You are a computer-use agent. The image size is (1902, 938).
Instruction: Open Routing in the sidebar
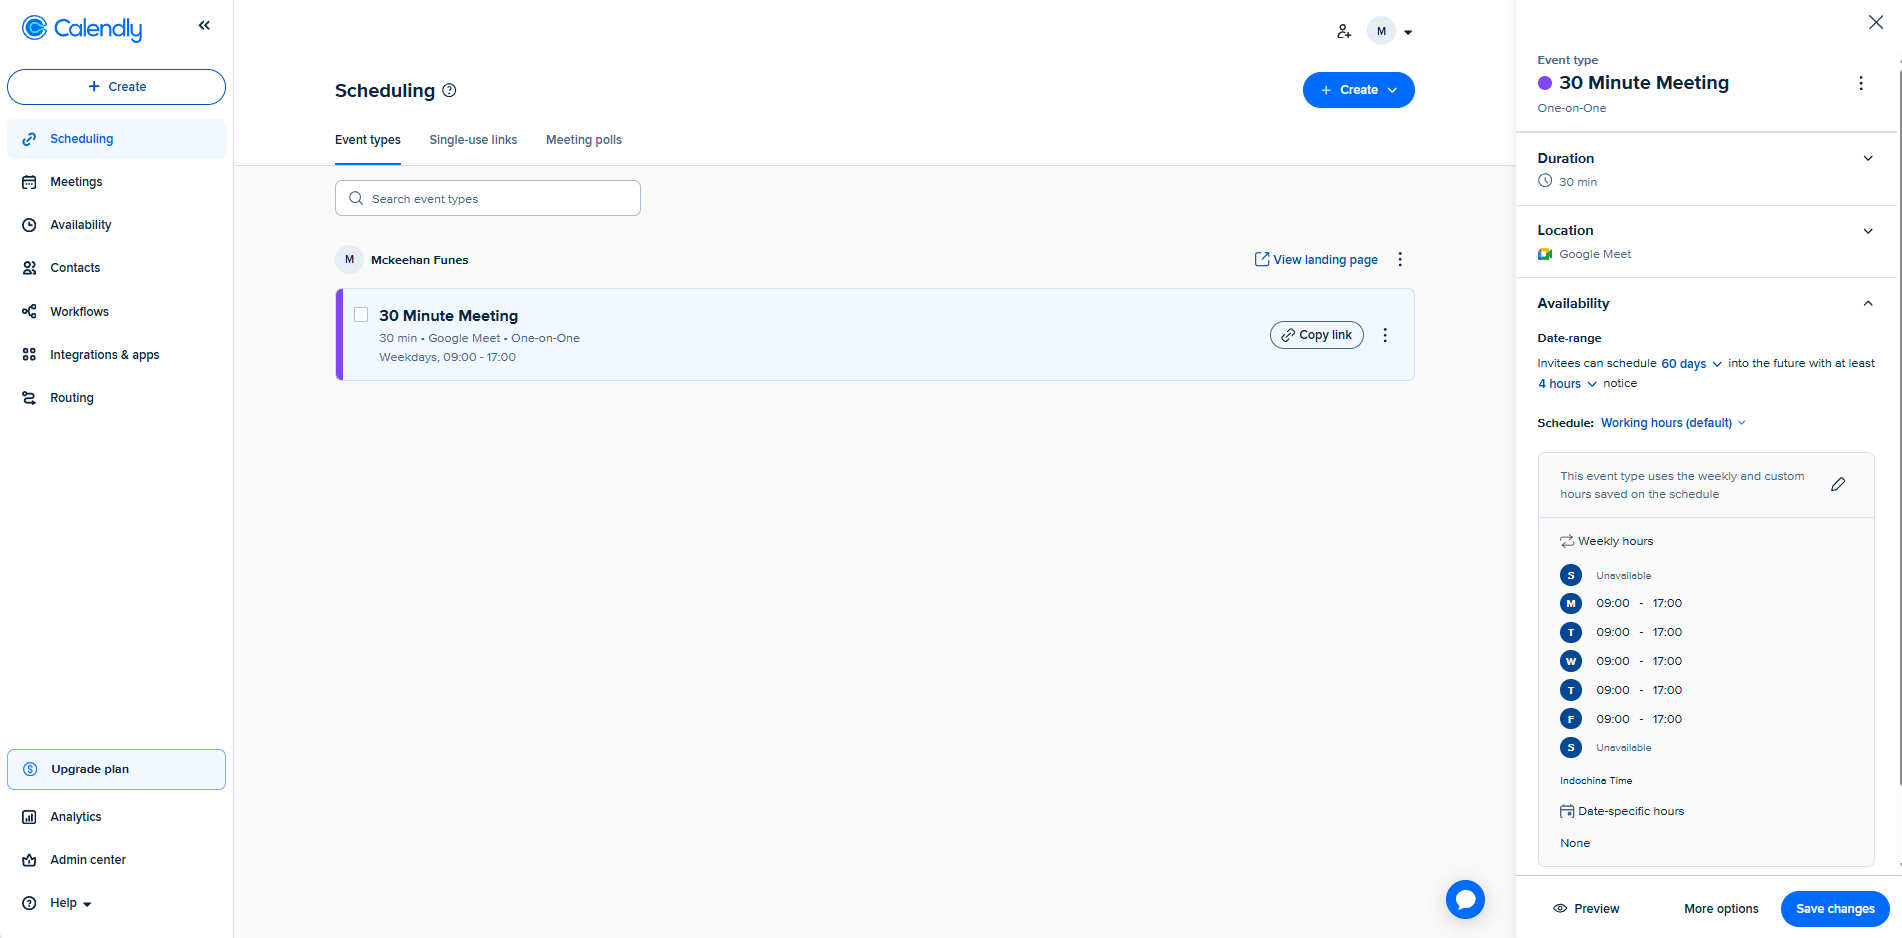[116, 398]
